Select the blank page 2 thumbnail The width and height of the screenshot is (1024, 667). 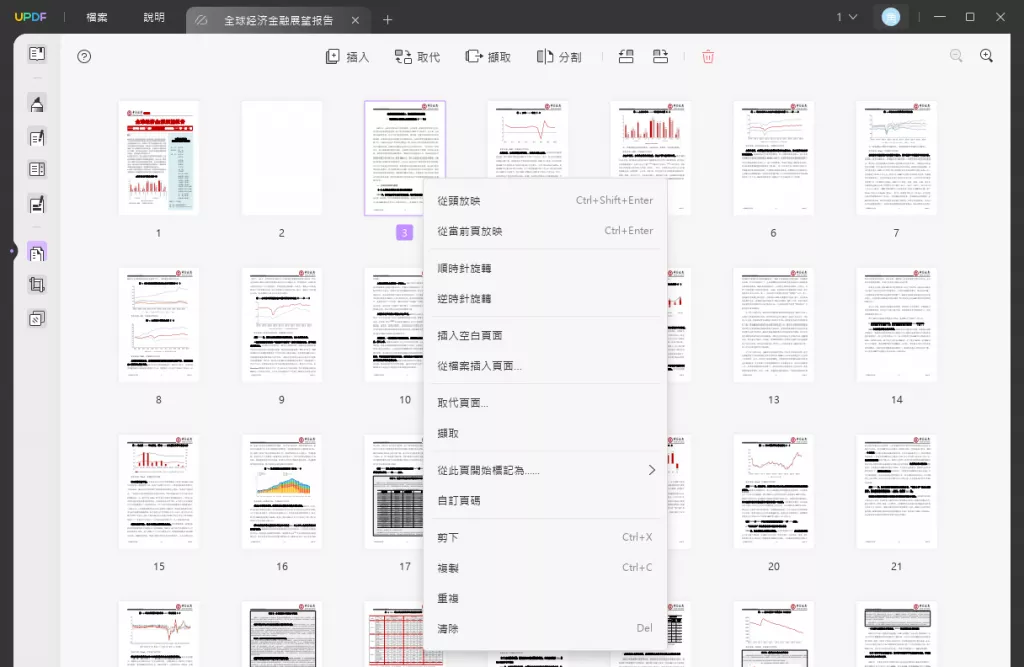[x=281, y=158]
